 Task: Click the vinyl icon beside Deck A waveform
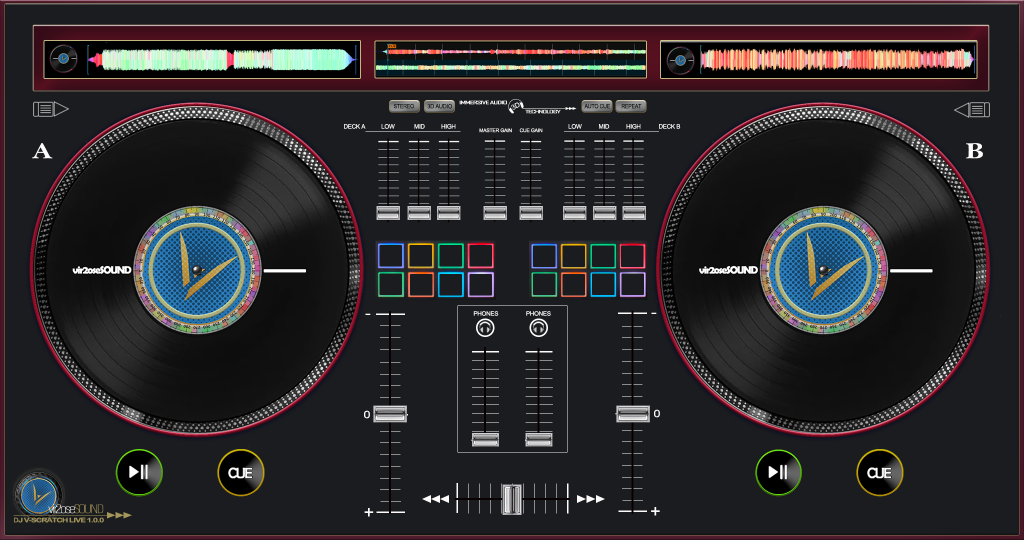point(63,59)
